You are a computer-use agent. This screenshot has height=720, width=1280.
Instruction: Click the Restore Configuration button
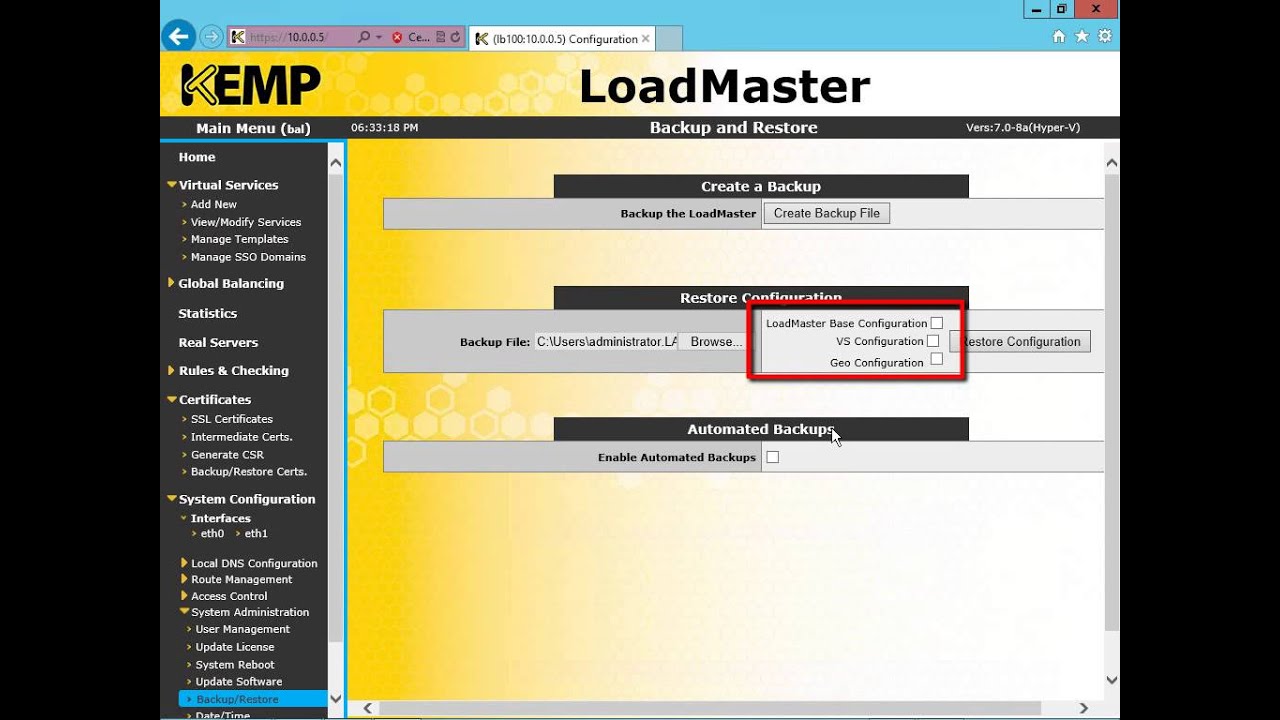[x=1020, y=341]
